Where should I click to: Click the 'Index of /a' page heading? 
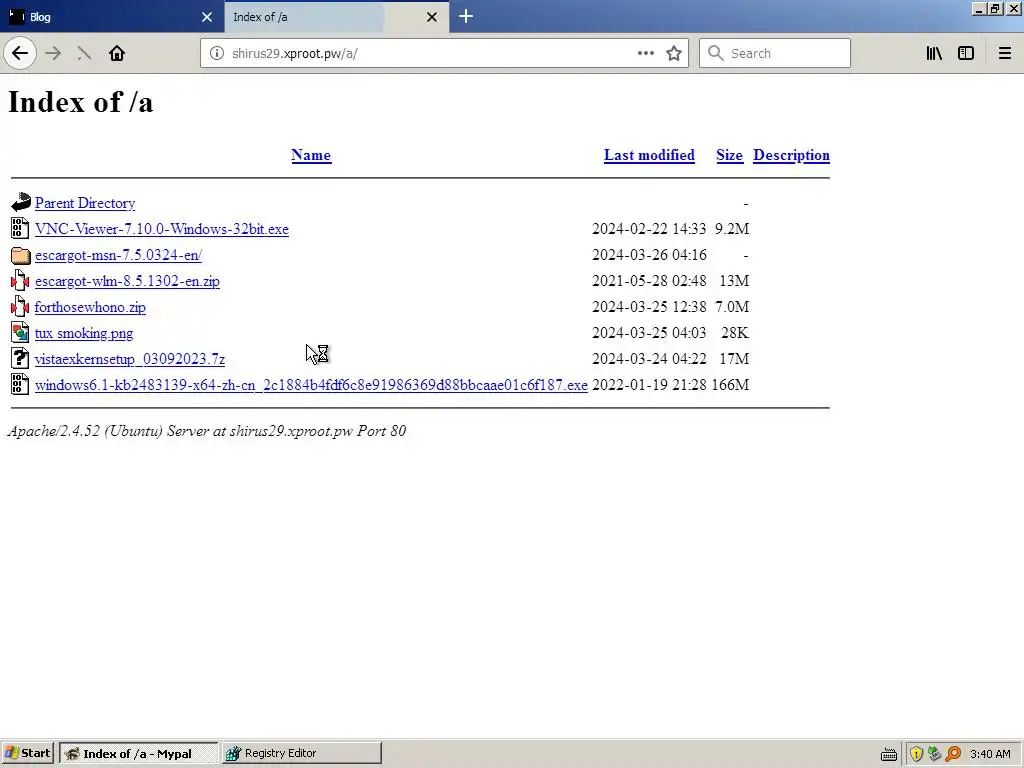point(81,102)
